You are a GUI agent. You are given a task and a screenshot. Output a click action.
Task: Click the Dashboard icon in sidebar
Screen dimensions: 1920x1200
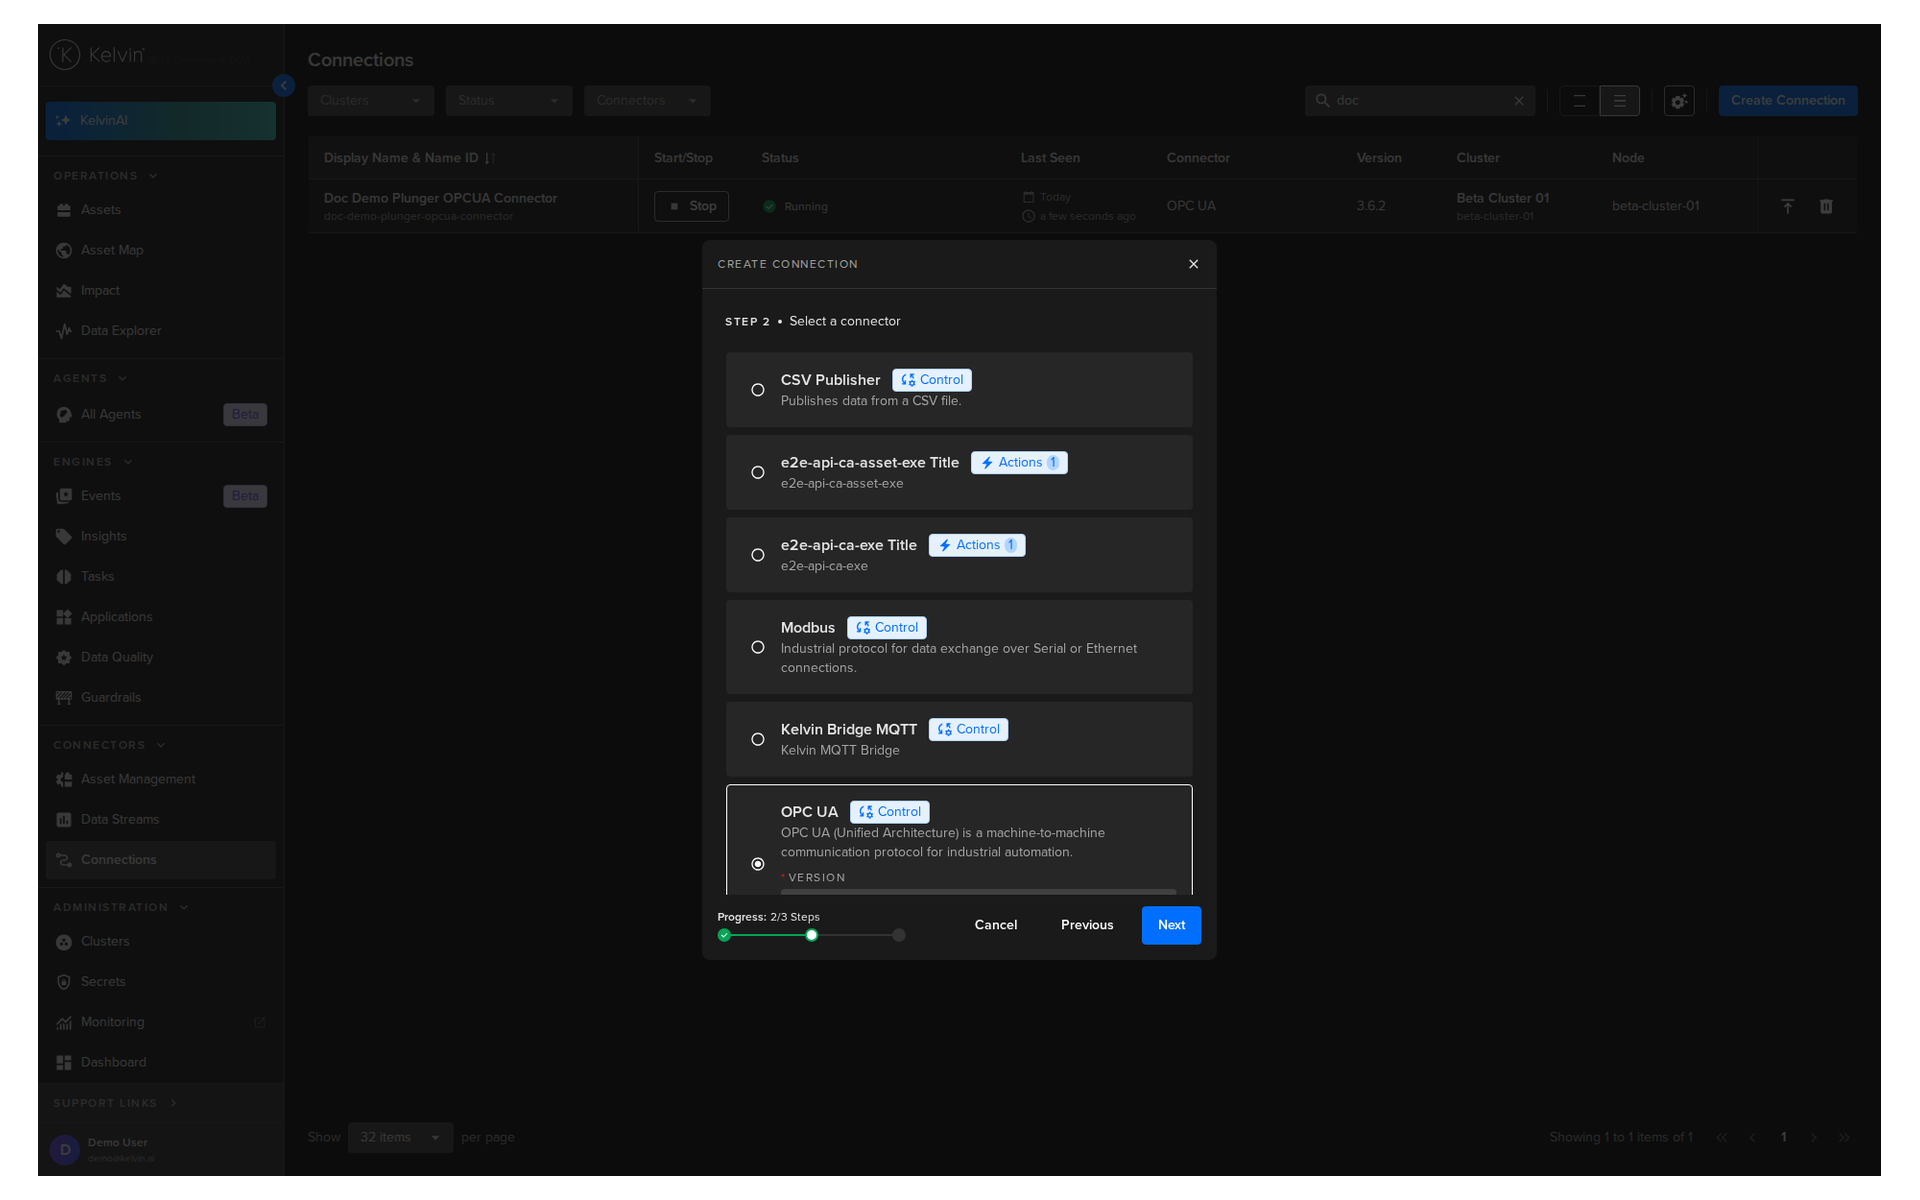pyautogui.click(x=64, y=1062)
